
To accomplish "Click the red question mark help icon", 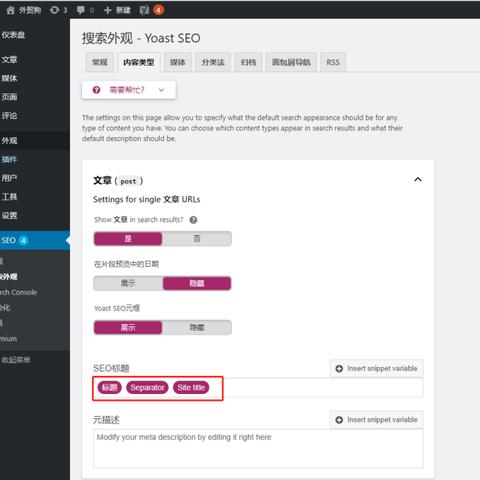I will pyautogui.click(x=96, y=90).
